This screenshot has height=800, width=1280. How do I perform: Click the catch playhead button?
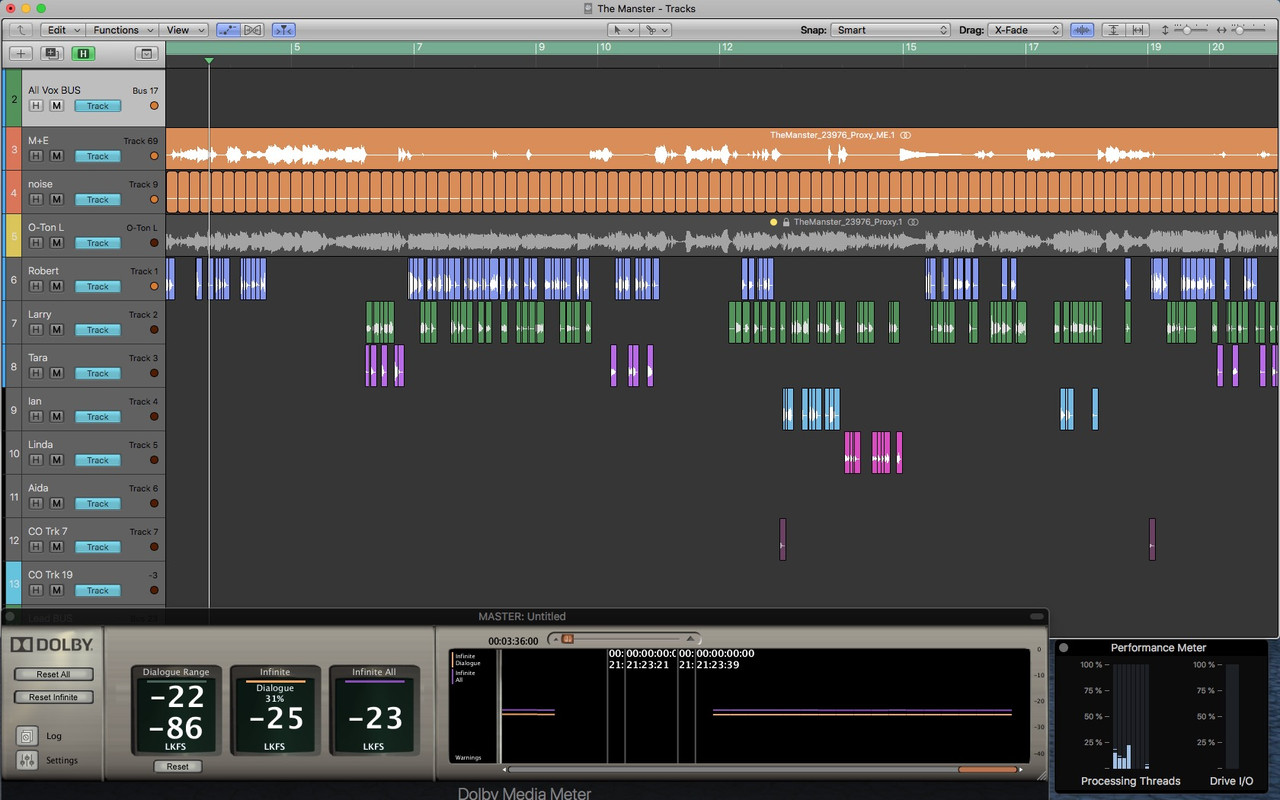coord(284,30)
